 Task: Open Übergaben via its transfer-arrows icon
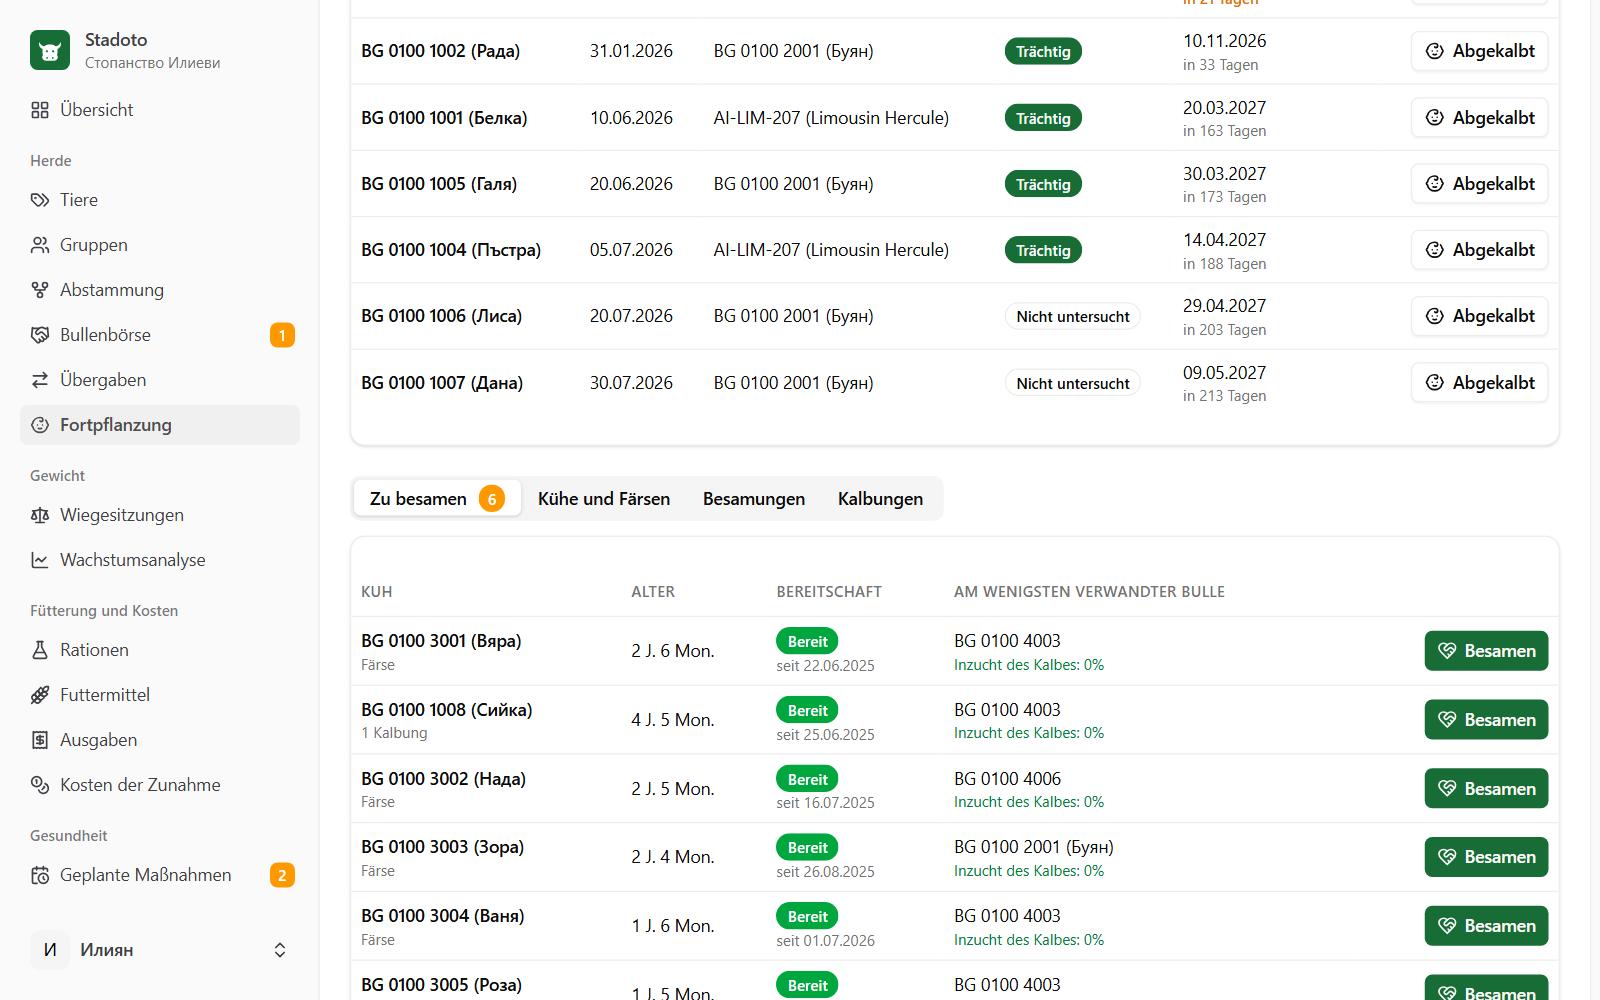tap(40, 380)
